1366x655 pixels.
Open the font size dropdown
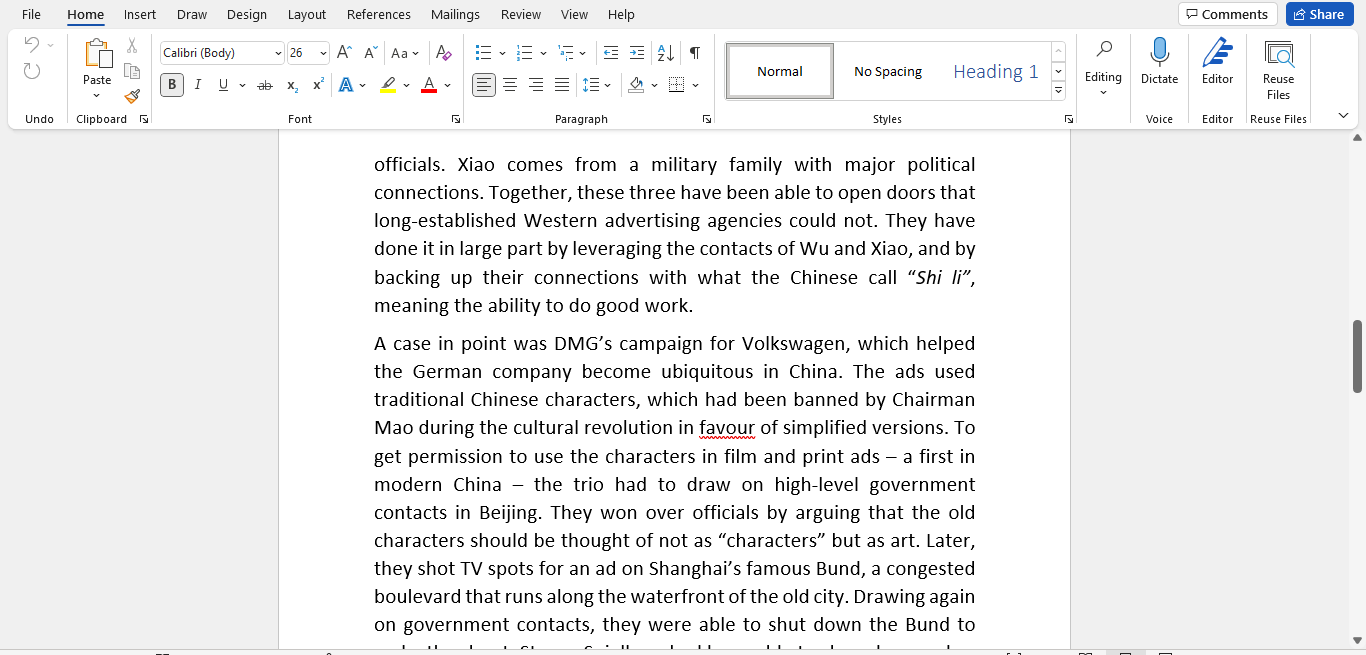(322, 52)
